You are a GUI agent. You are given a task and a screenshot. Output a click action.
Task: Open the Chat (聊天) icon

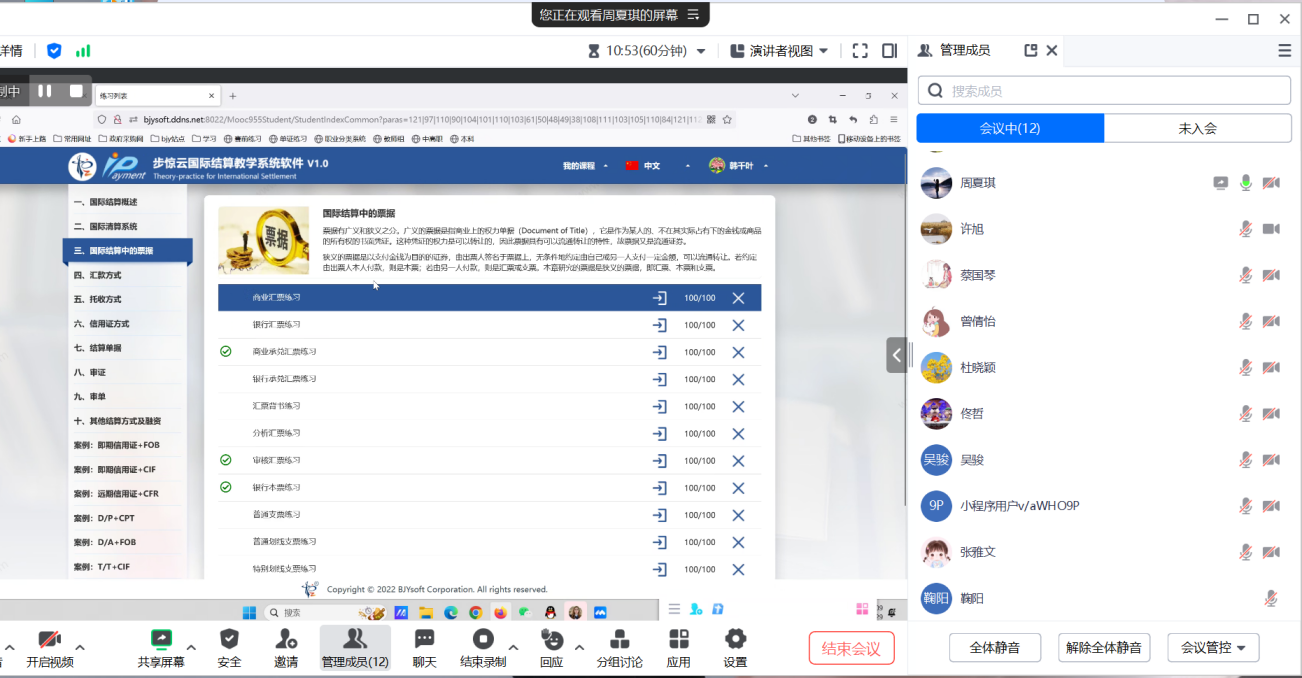[x=425, y=640]
